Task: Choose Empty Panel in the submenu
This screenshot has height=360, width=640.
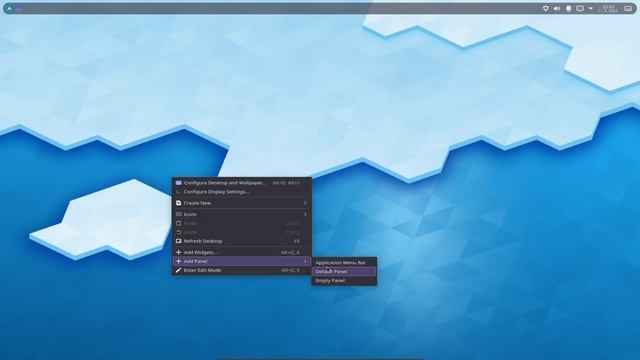Action: (344, 281)
